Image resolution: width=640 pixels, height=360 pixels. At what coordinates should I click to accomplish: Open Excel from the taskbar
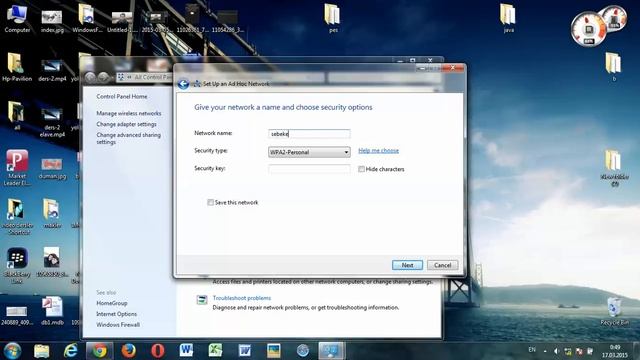(x=215, y=351)
